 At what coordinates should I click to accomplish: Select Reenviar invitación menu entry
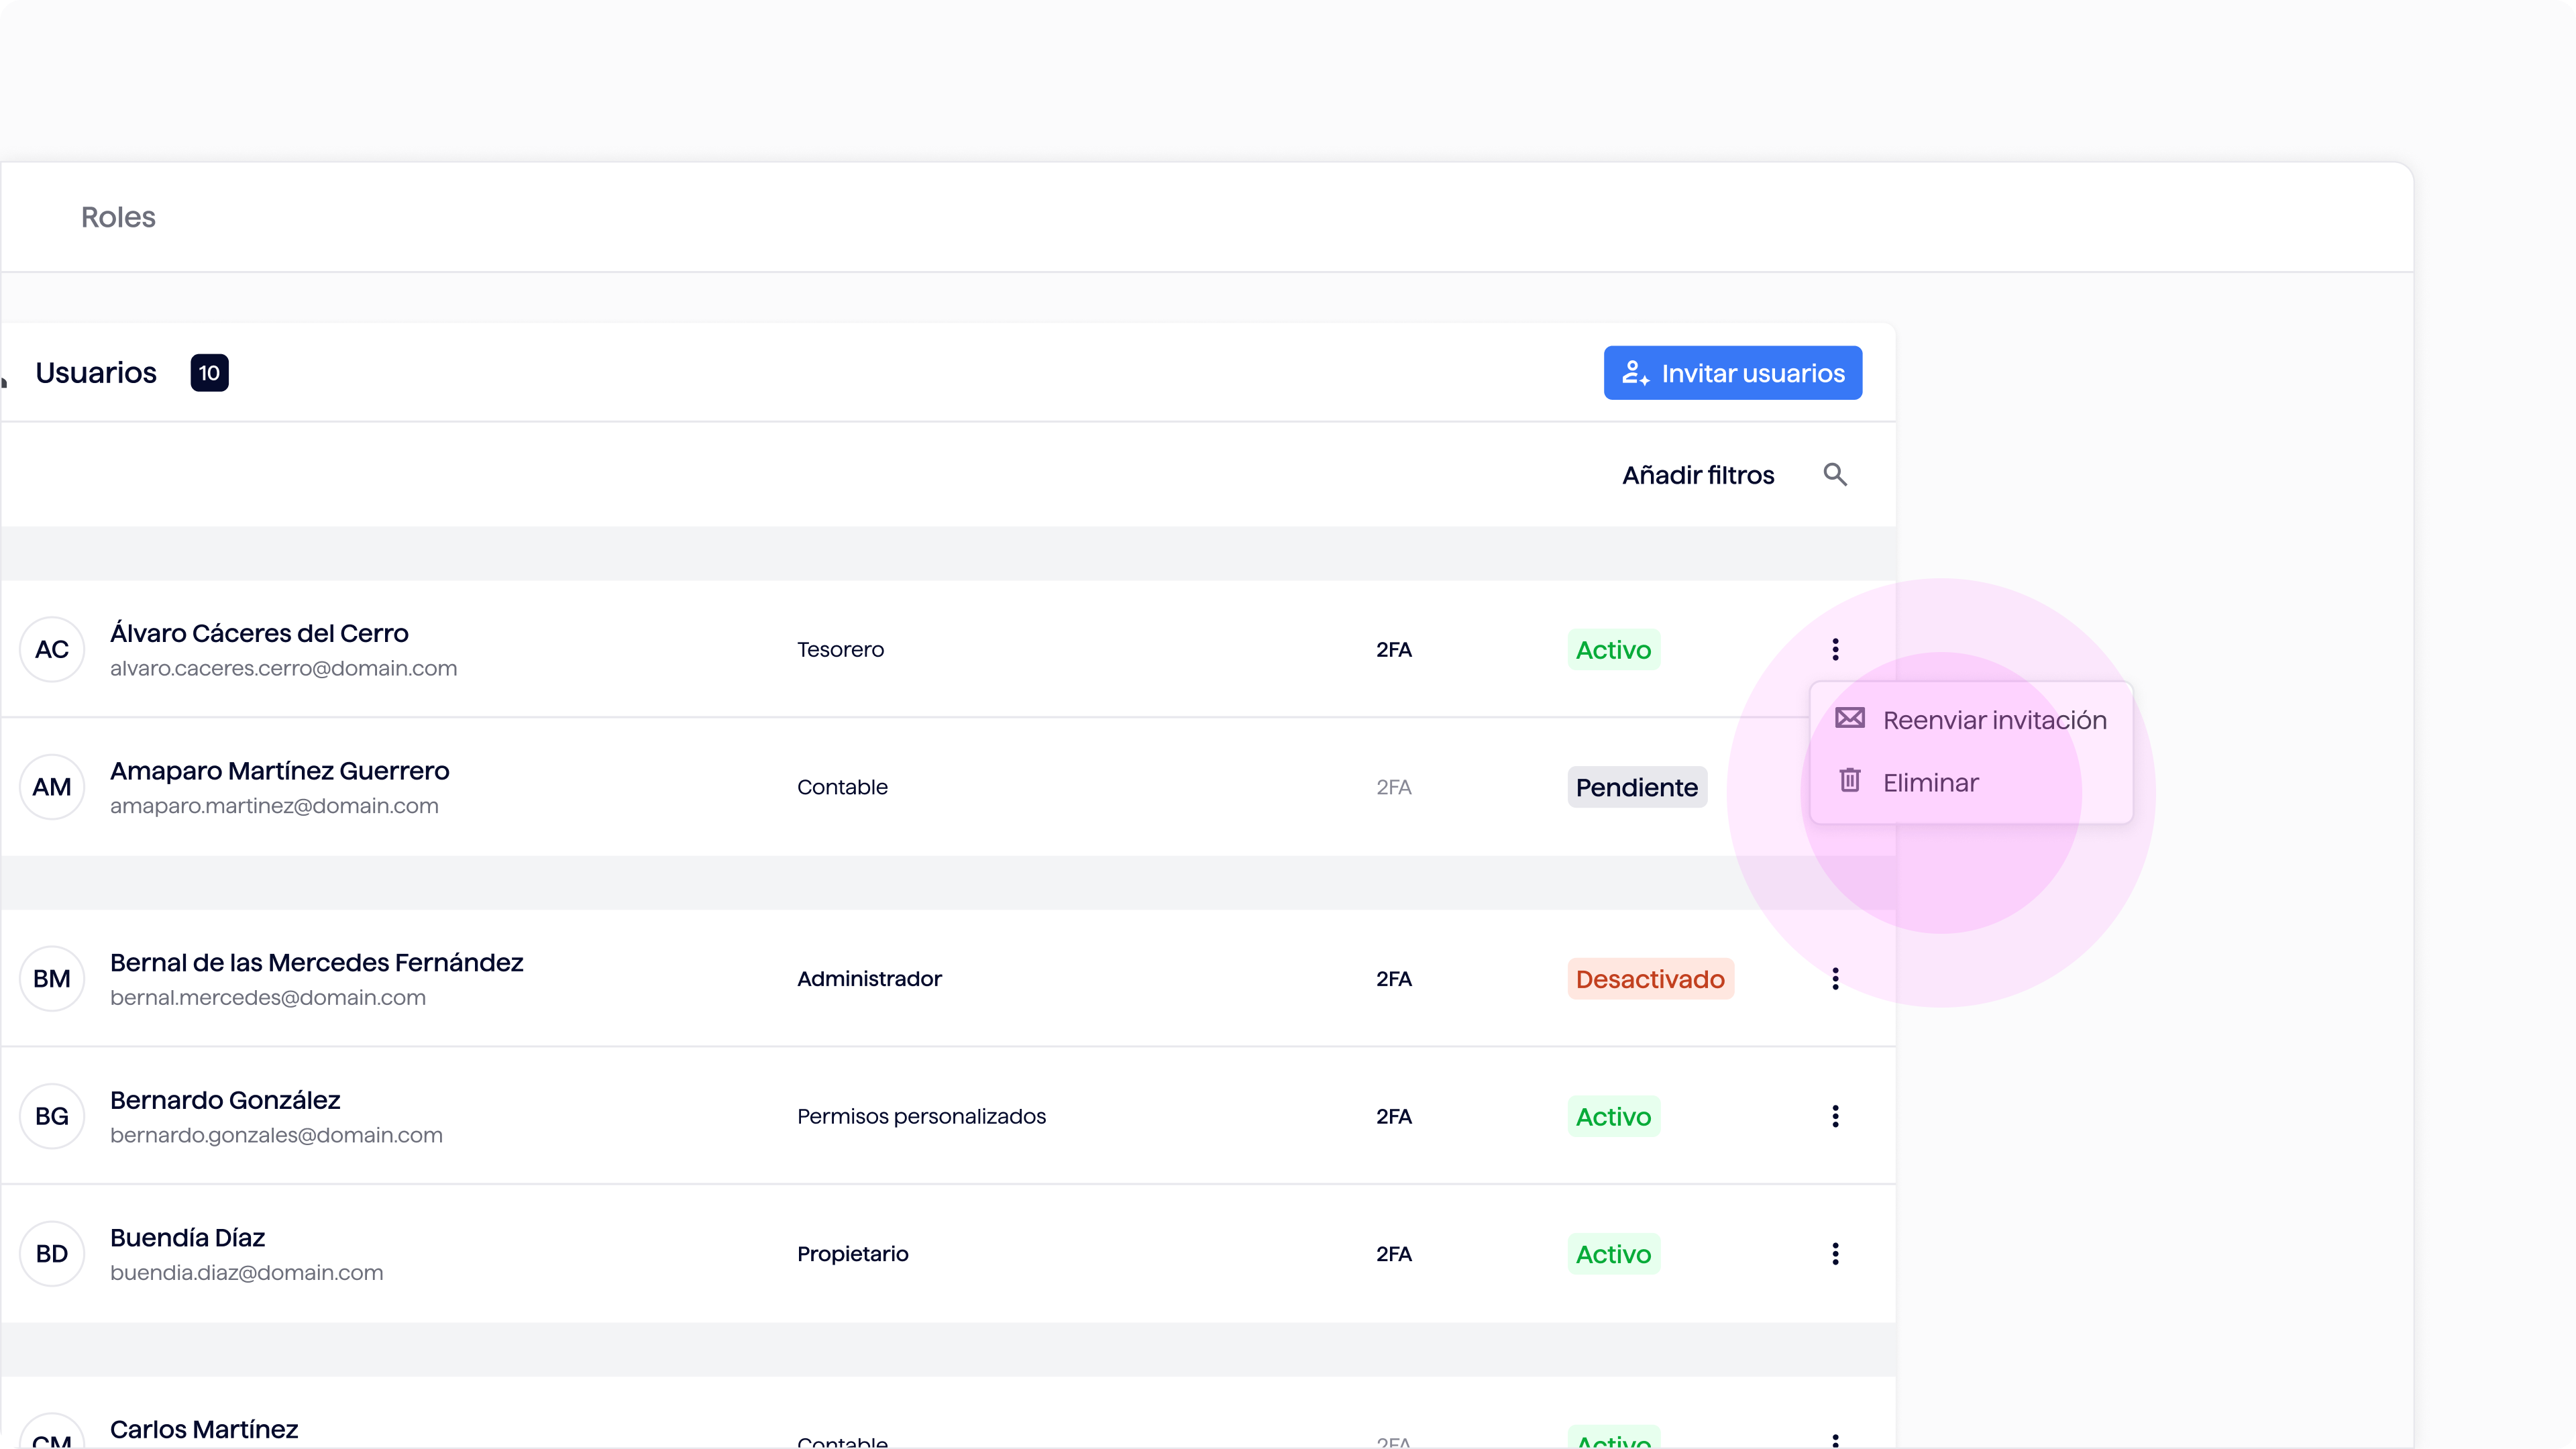point(1993,720)
